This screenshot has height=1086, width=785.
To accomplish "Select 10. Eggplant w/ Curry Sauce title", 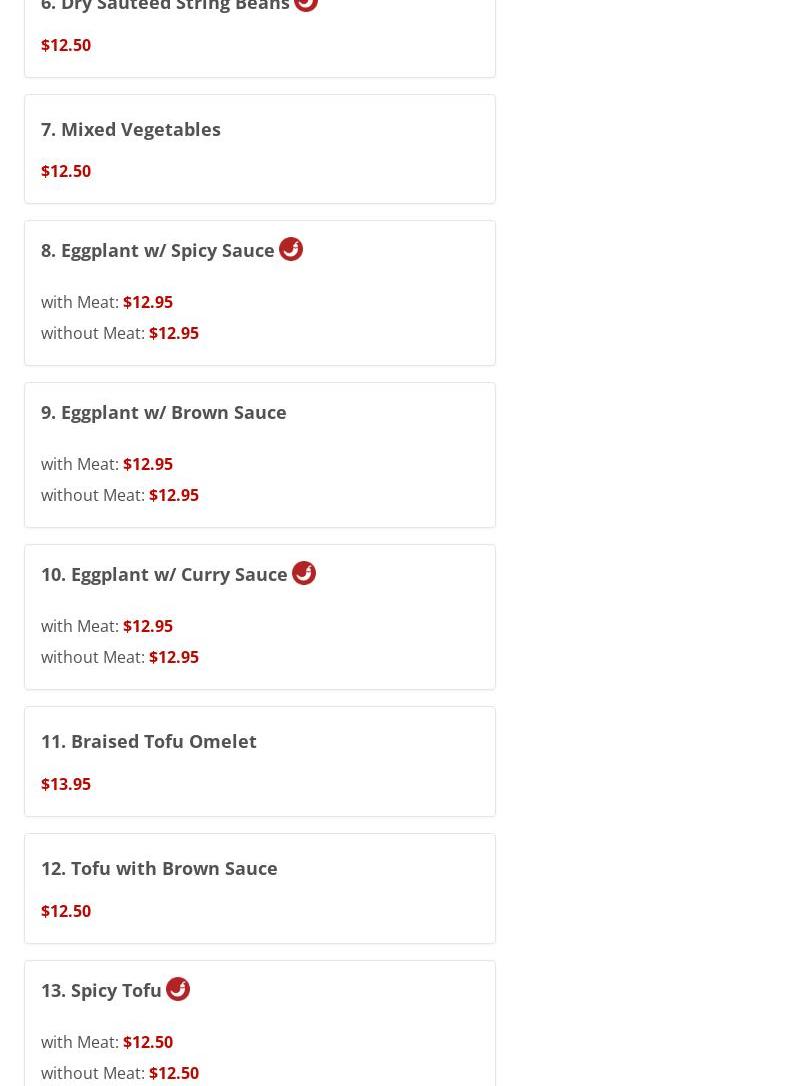I will point(164,574).
